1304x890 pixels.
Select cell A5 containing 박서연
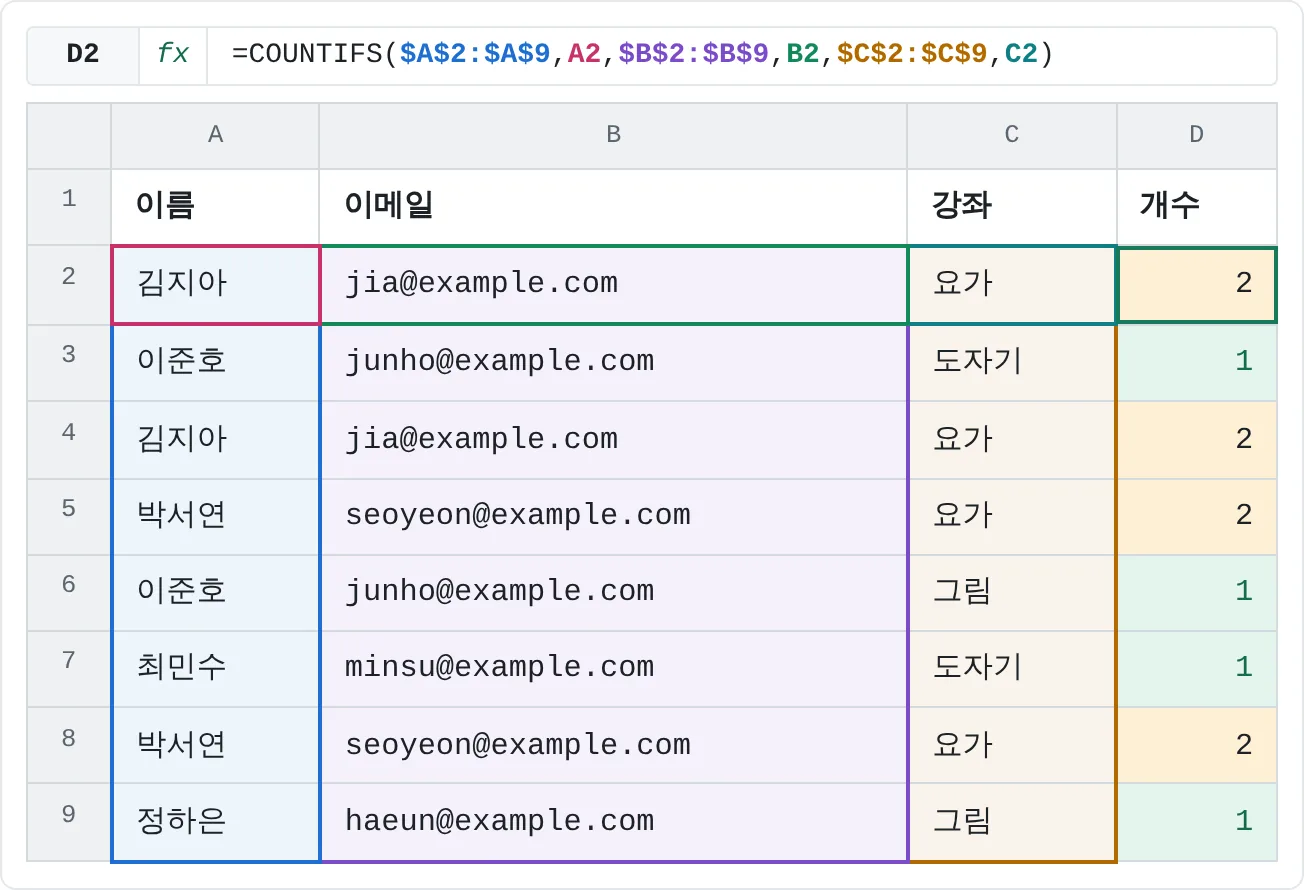click(215, 517)
